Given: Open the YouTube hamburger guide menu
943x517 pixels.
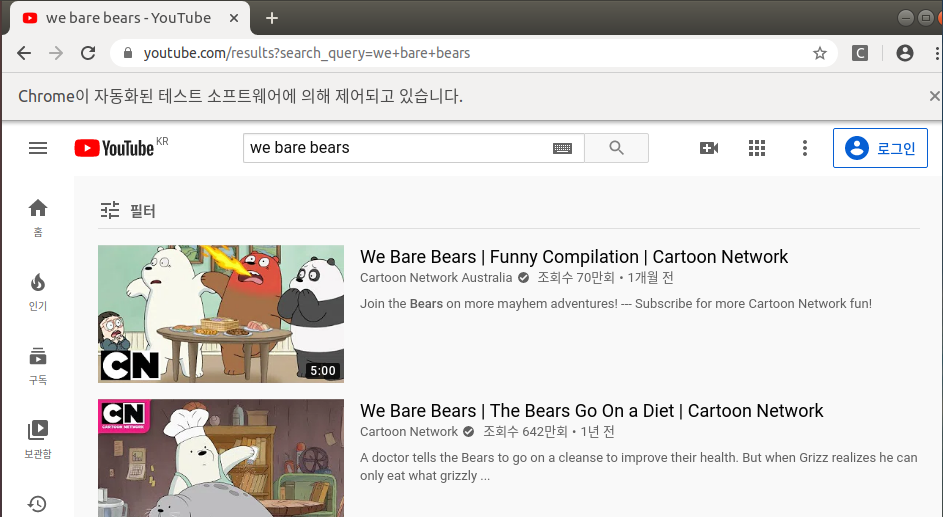Looking at the screenshot, I should click(x=38, y=148).
